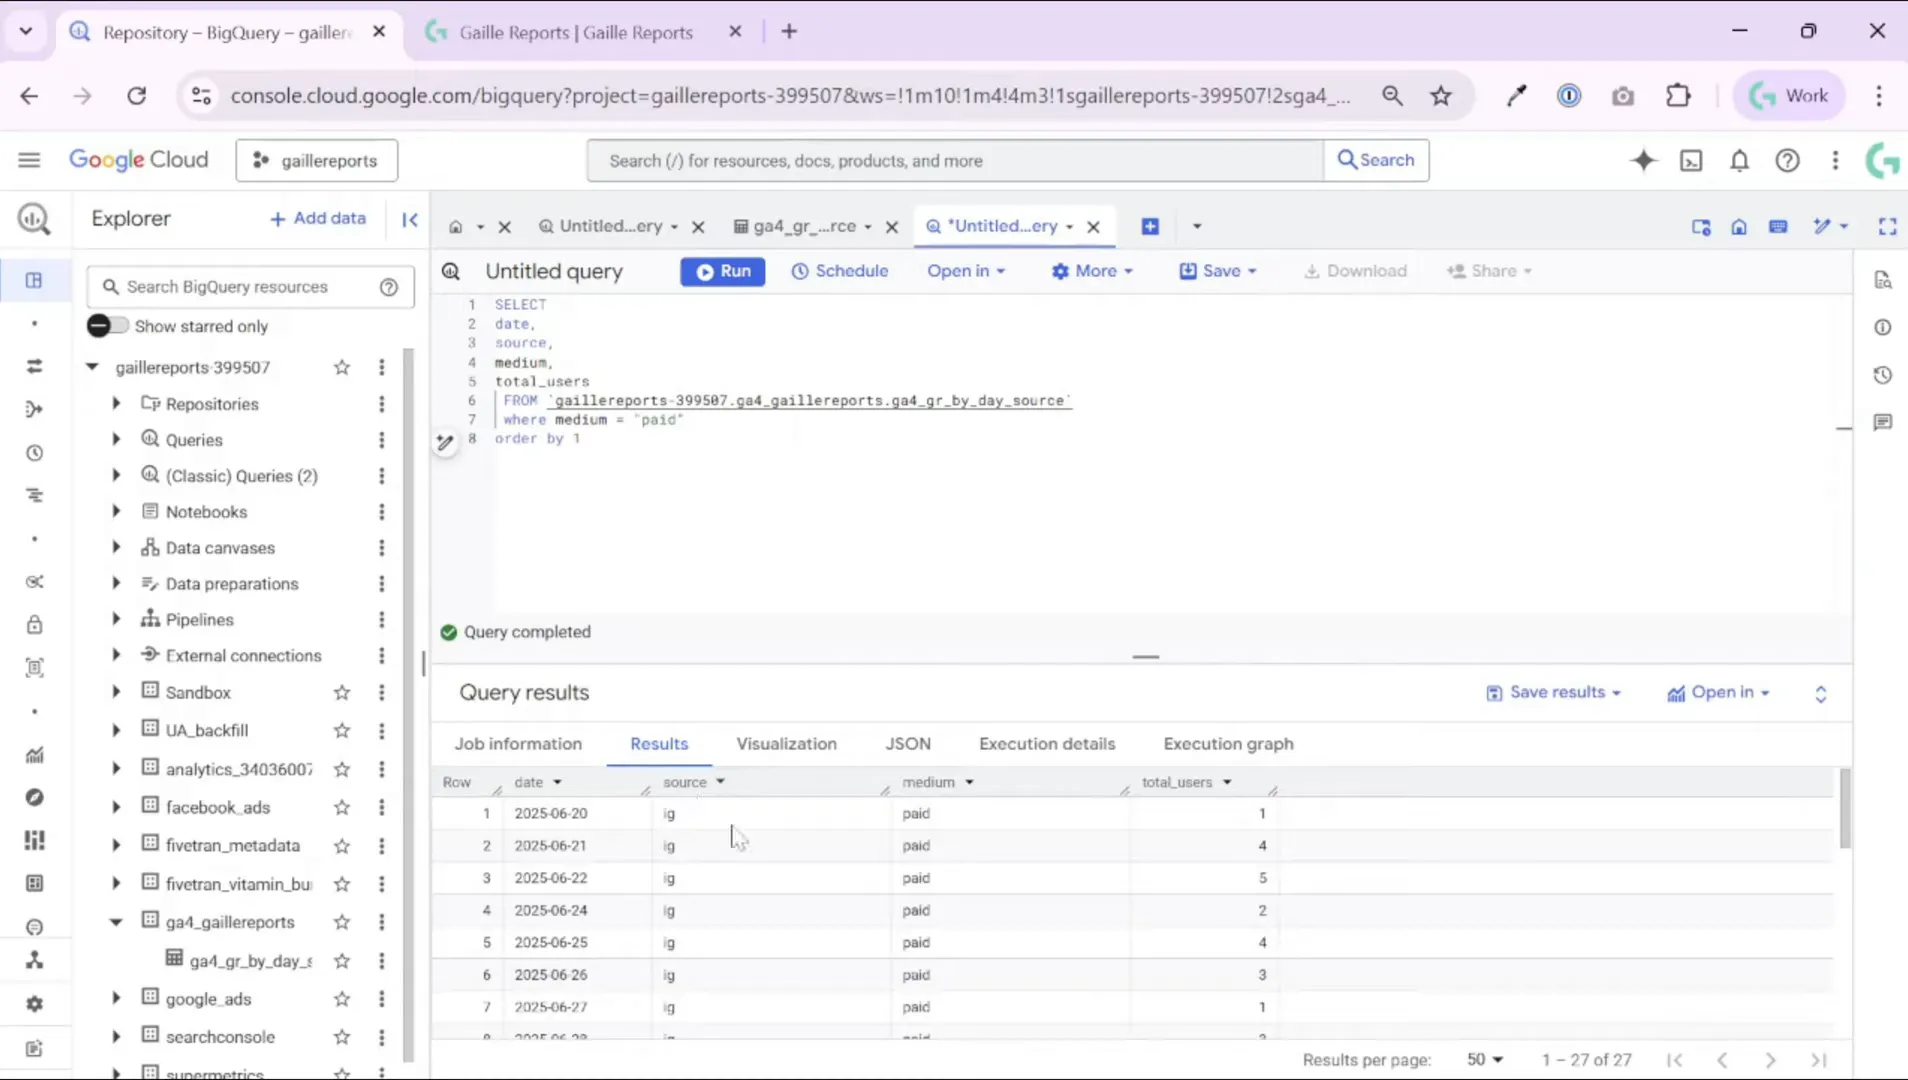Open the Results per page dropdown

pos(1486,1059)
